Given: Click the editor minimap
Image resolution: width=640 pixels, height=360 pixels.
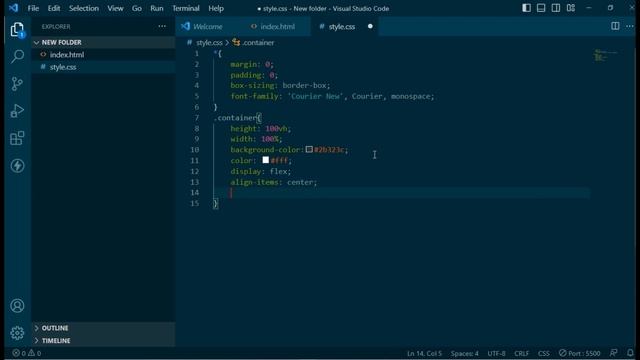Looking at the screenshot, I should coord(606,55).
